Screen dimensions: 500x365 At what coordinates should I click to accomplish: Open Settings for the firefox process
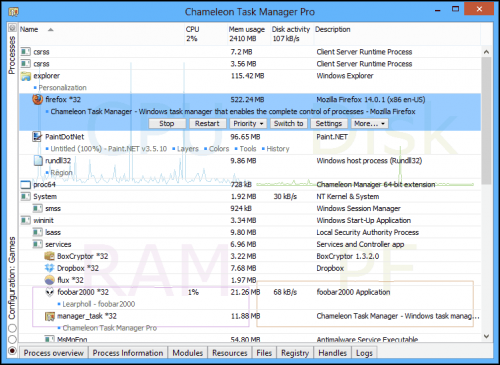[x=329, y=124]
